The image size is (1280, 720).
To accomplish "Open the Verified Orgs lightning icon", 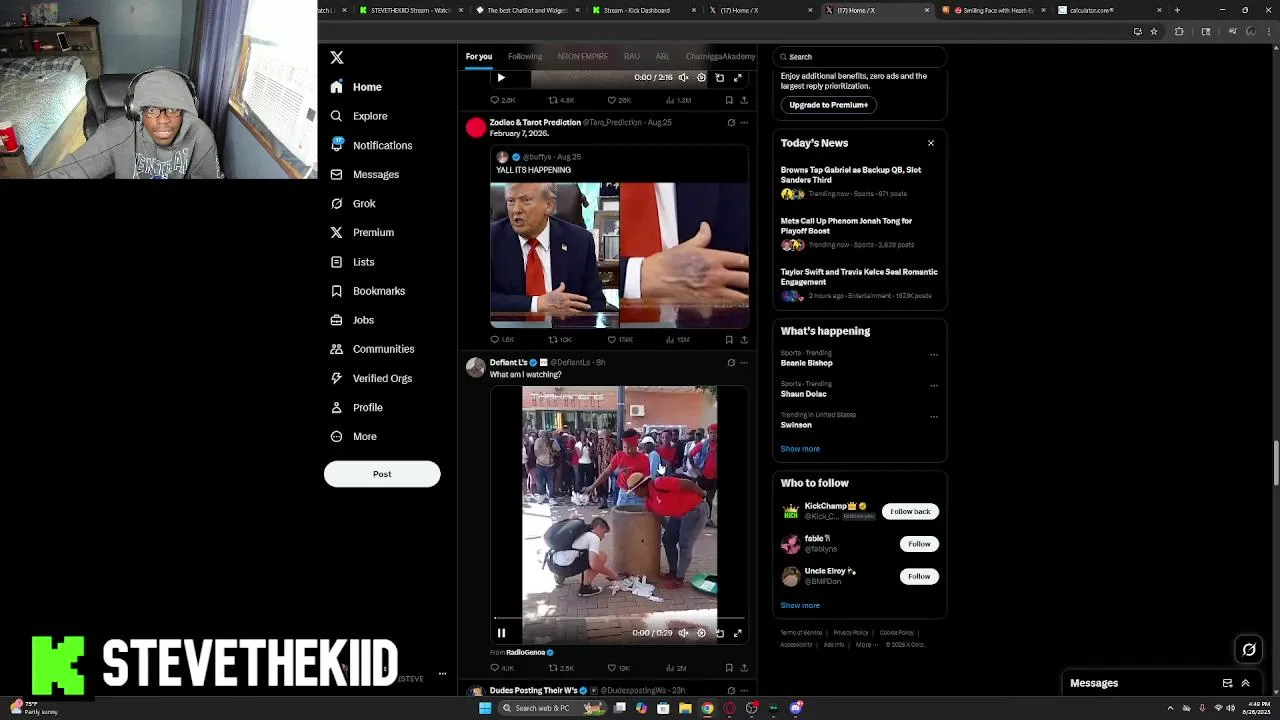I will (x=336, y=378).
